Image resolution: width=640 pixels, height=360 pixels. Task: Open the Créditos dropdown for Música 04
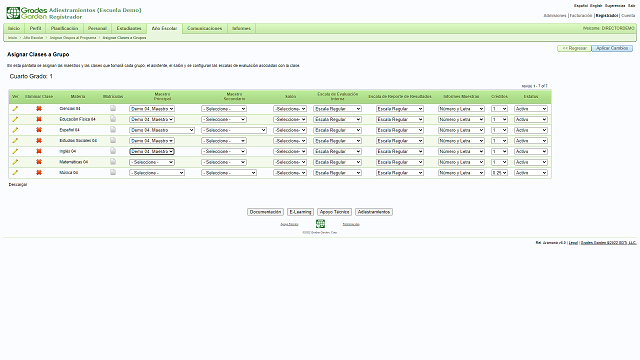pyautogui.click(x=499, y=173)
